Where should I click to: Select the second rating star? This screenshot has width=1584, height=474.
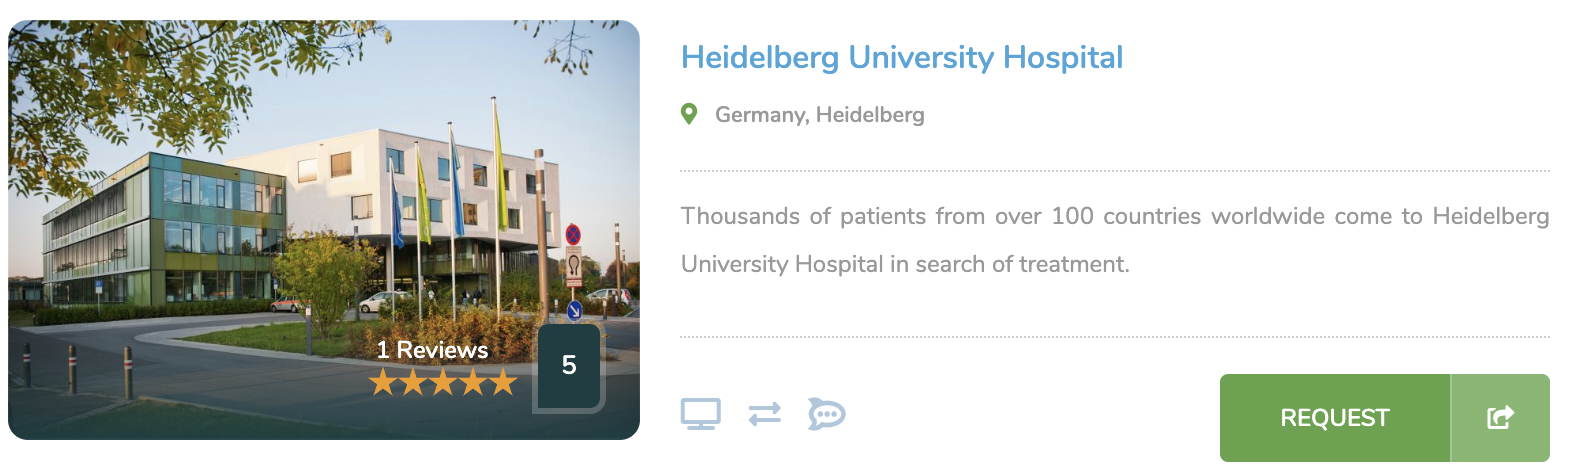tap(413, 382)
